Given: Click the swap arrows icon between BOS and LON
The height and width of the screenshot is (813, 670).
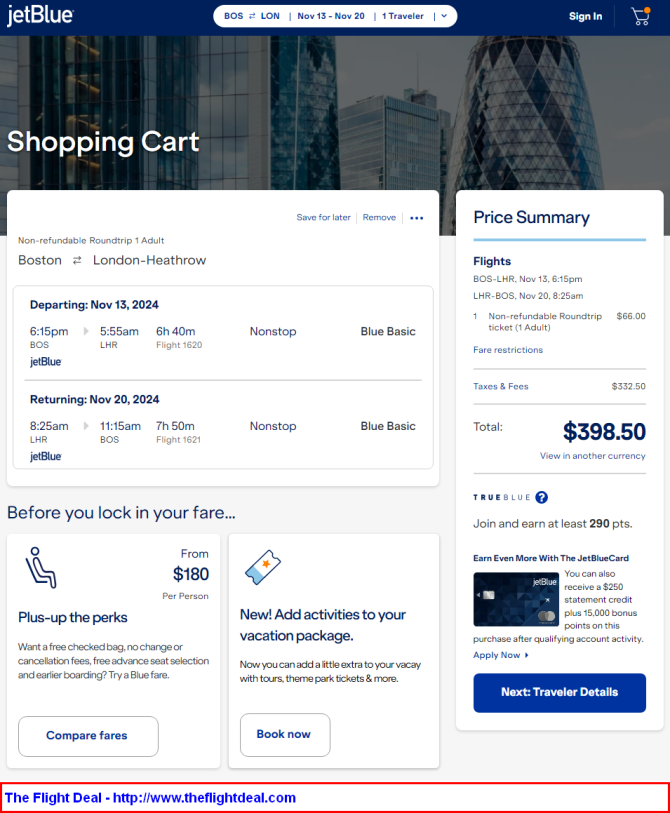Looking at the screenshot, I should pyautogui.click(x=252, y=16).
